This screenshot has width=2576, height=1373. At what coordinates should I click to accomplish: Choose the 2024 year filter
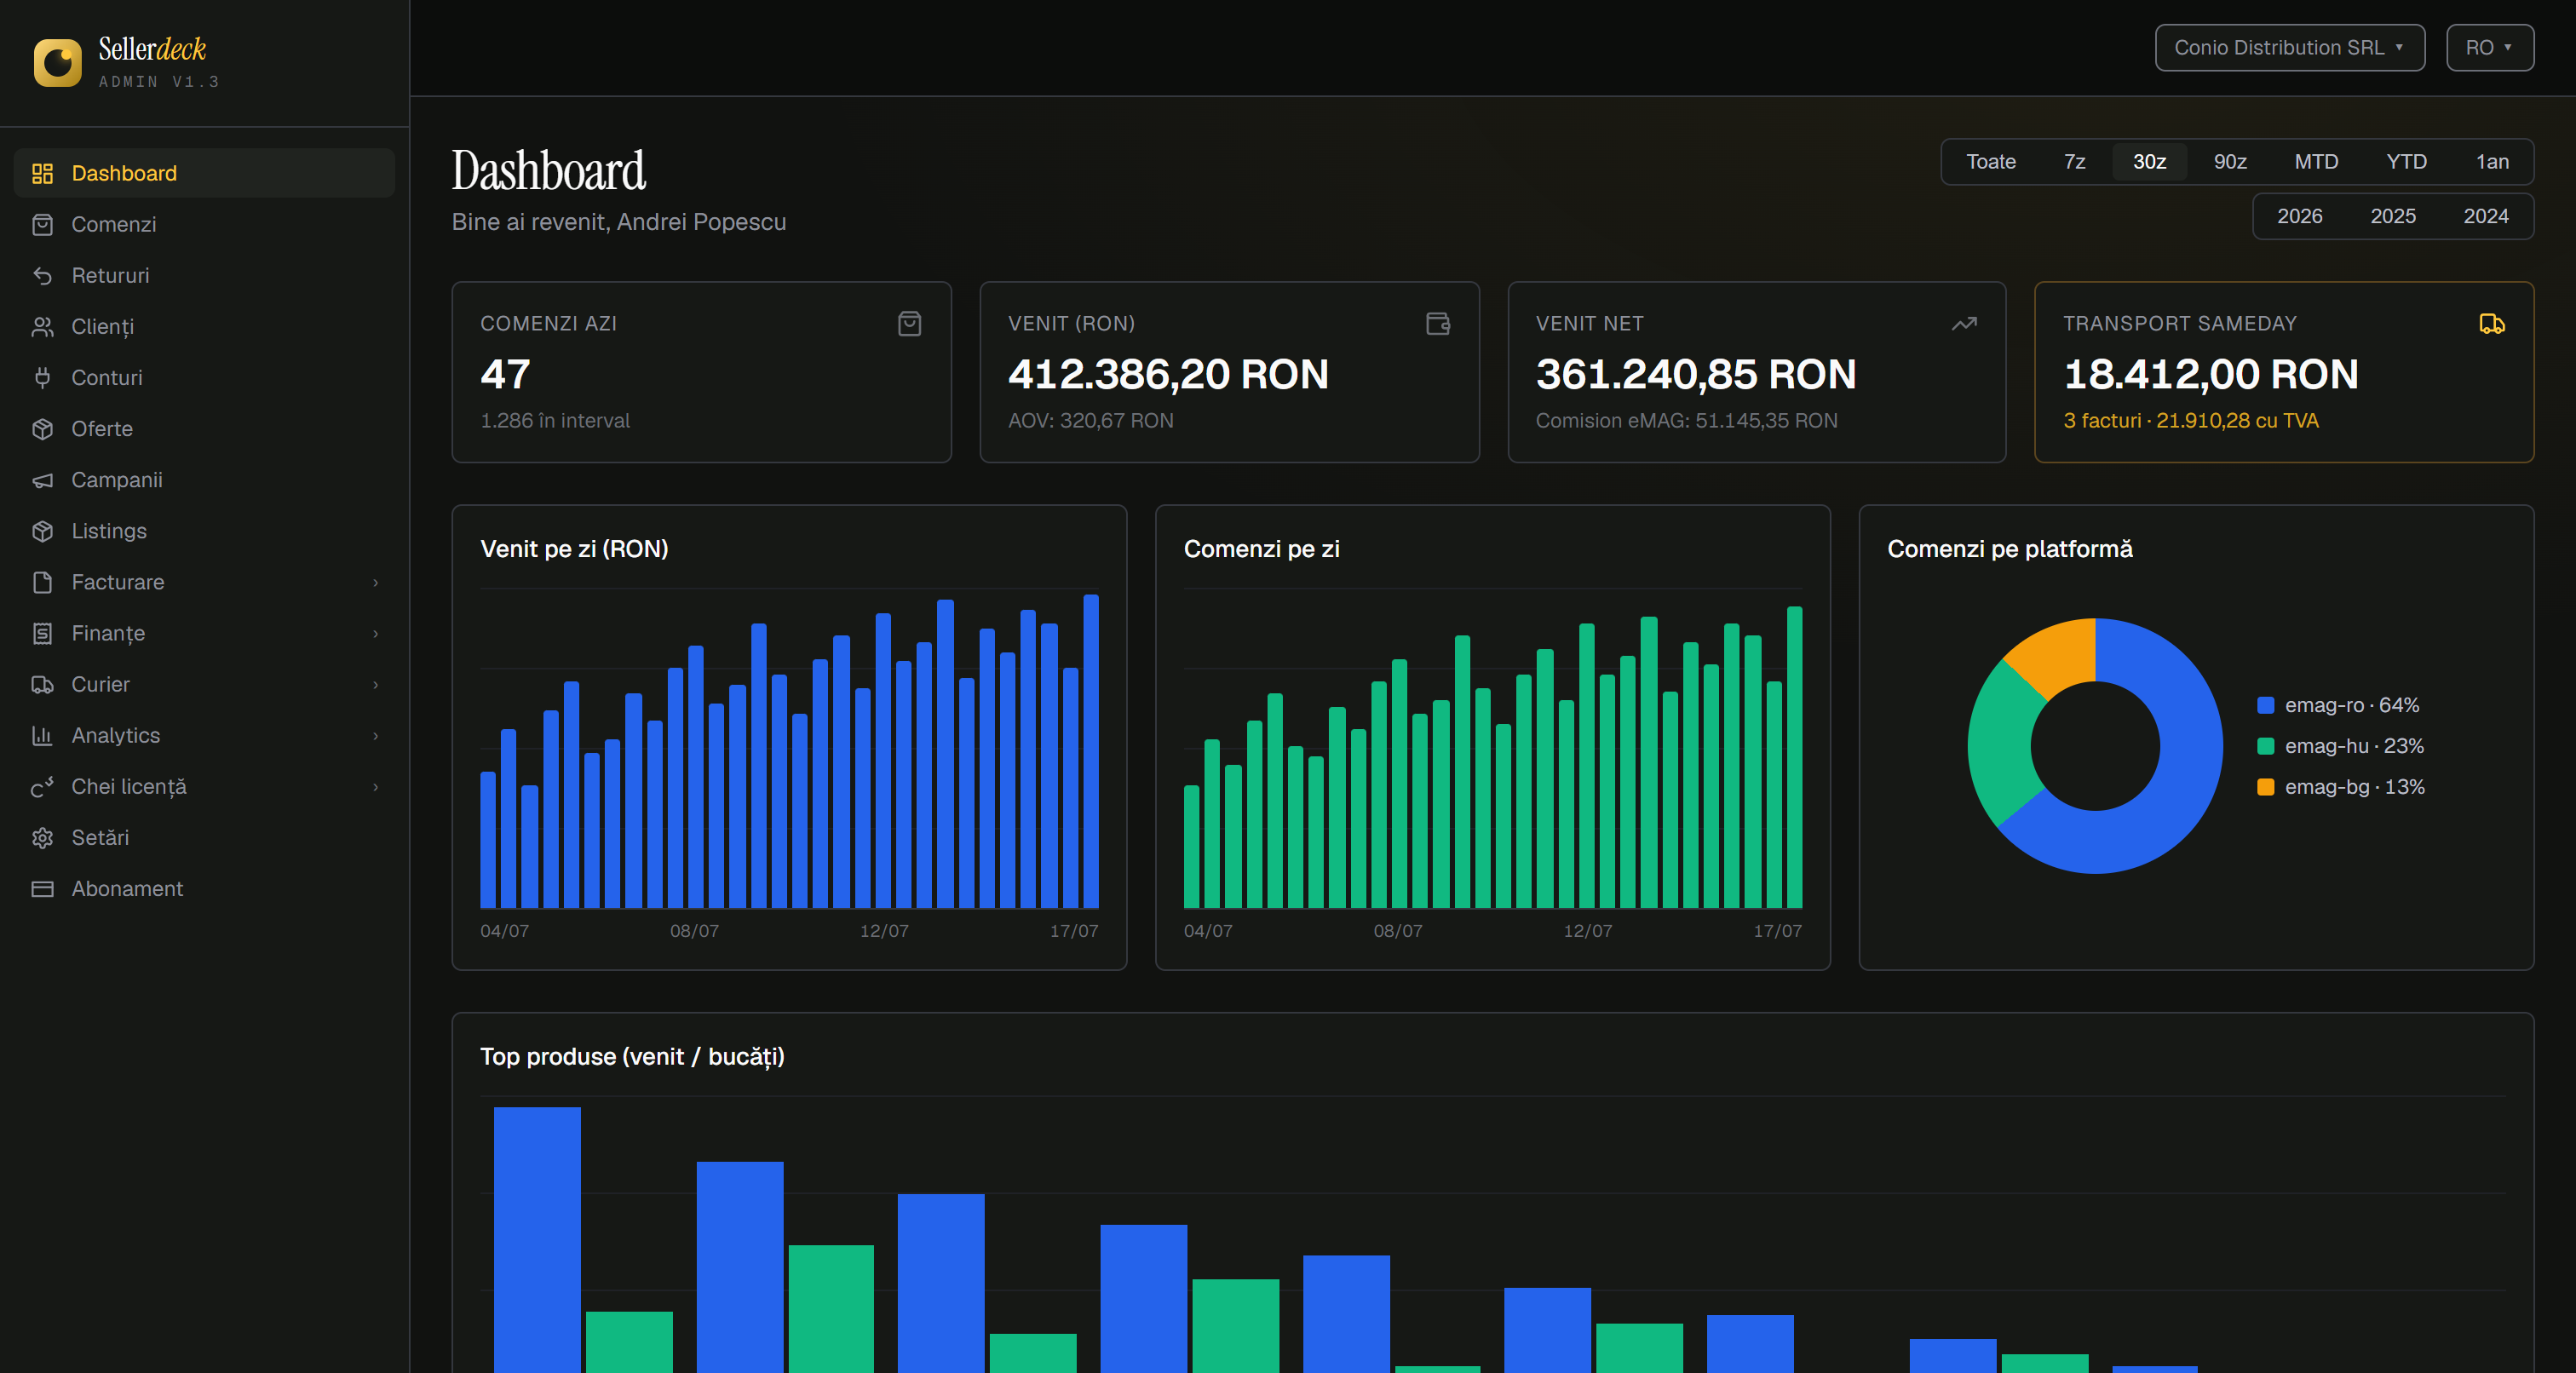2485,216
